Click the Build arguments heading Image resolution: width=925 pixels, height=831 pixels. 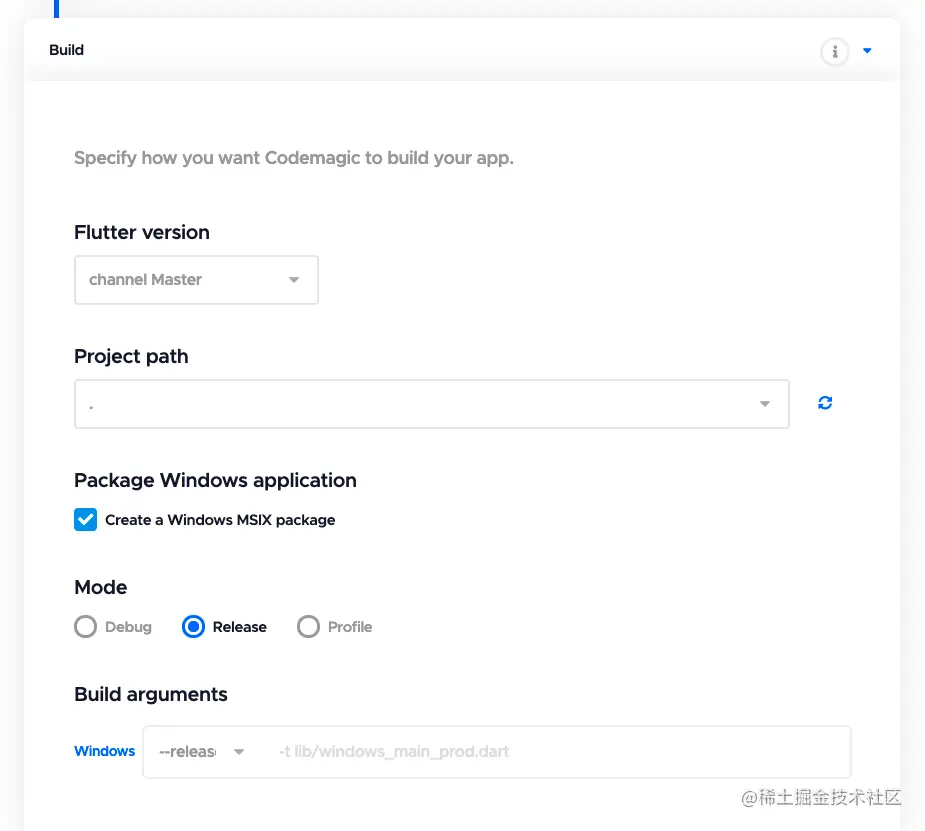pos(150,694)
